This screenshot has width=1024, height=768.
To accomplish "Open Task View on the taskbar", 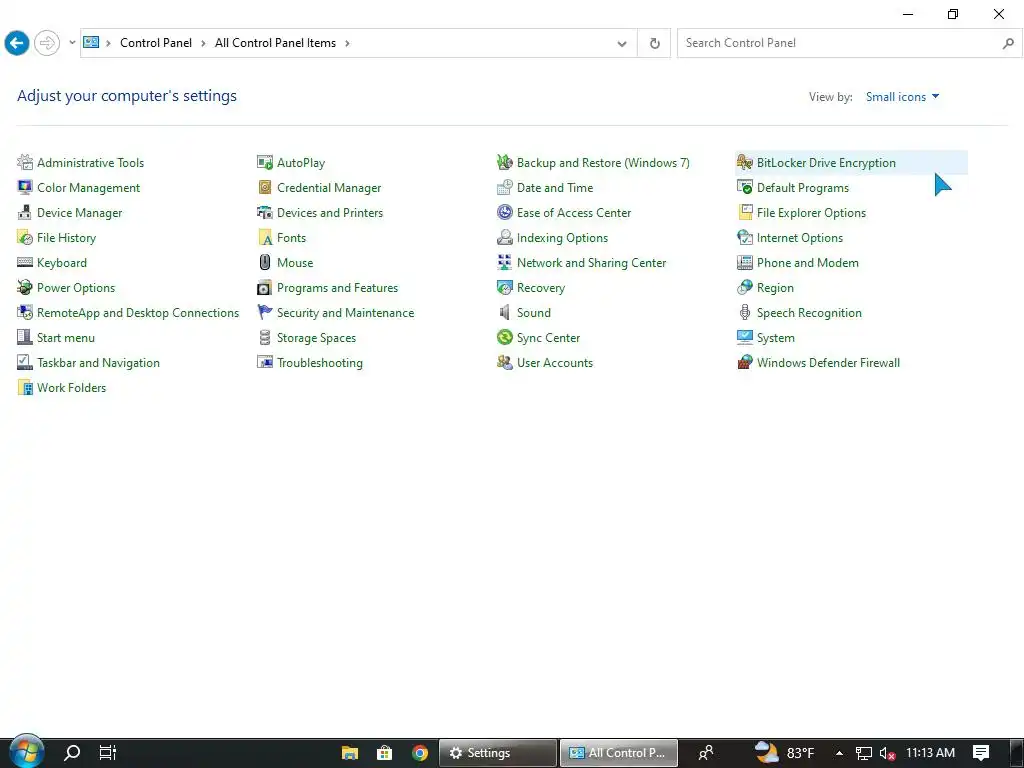I will [x=108, y=753].
